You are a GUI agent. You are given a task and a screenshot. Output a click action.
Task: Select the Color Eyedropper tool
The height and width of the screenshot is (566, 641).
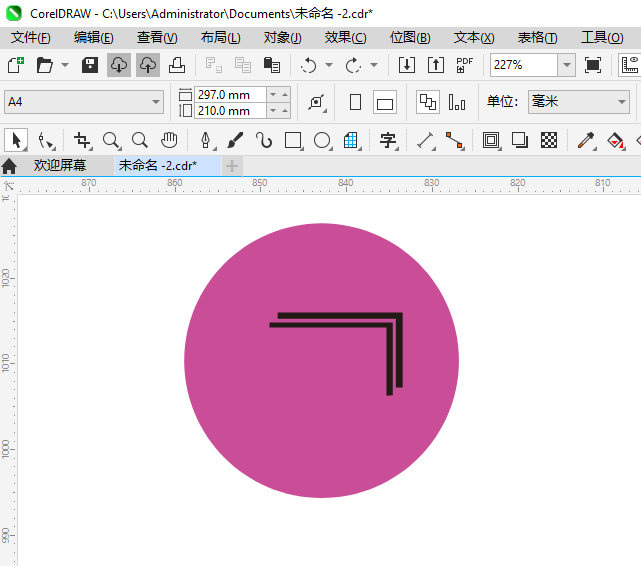[586, 141]
